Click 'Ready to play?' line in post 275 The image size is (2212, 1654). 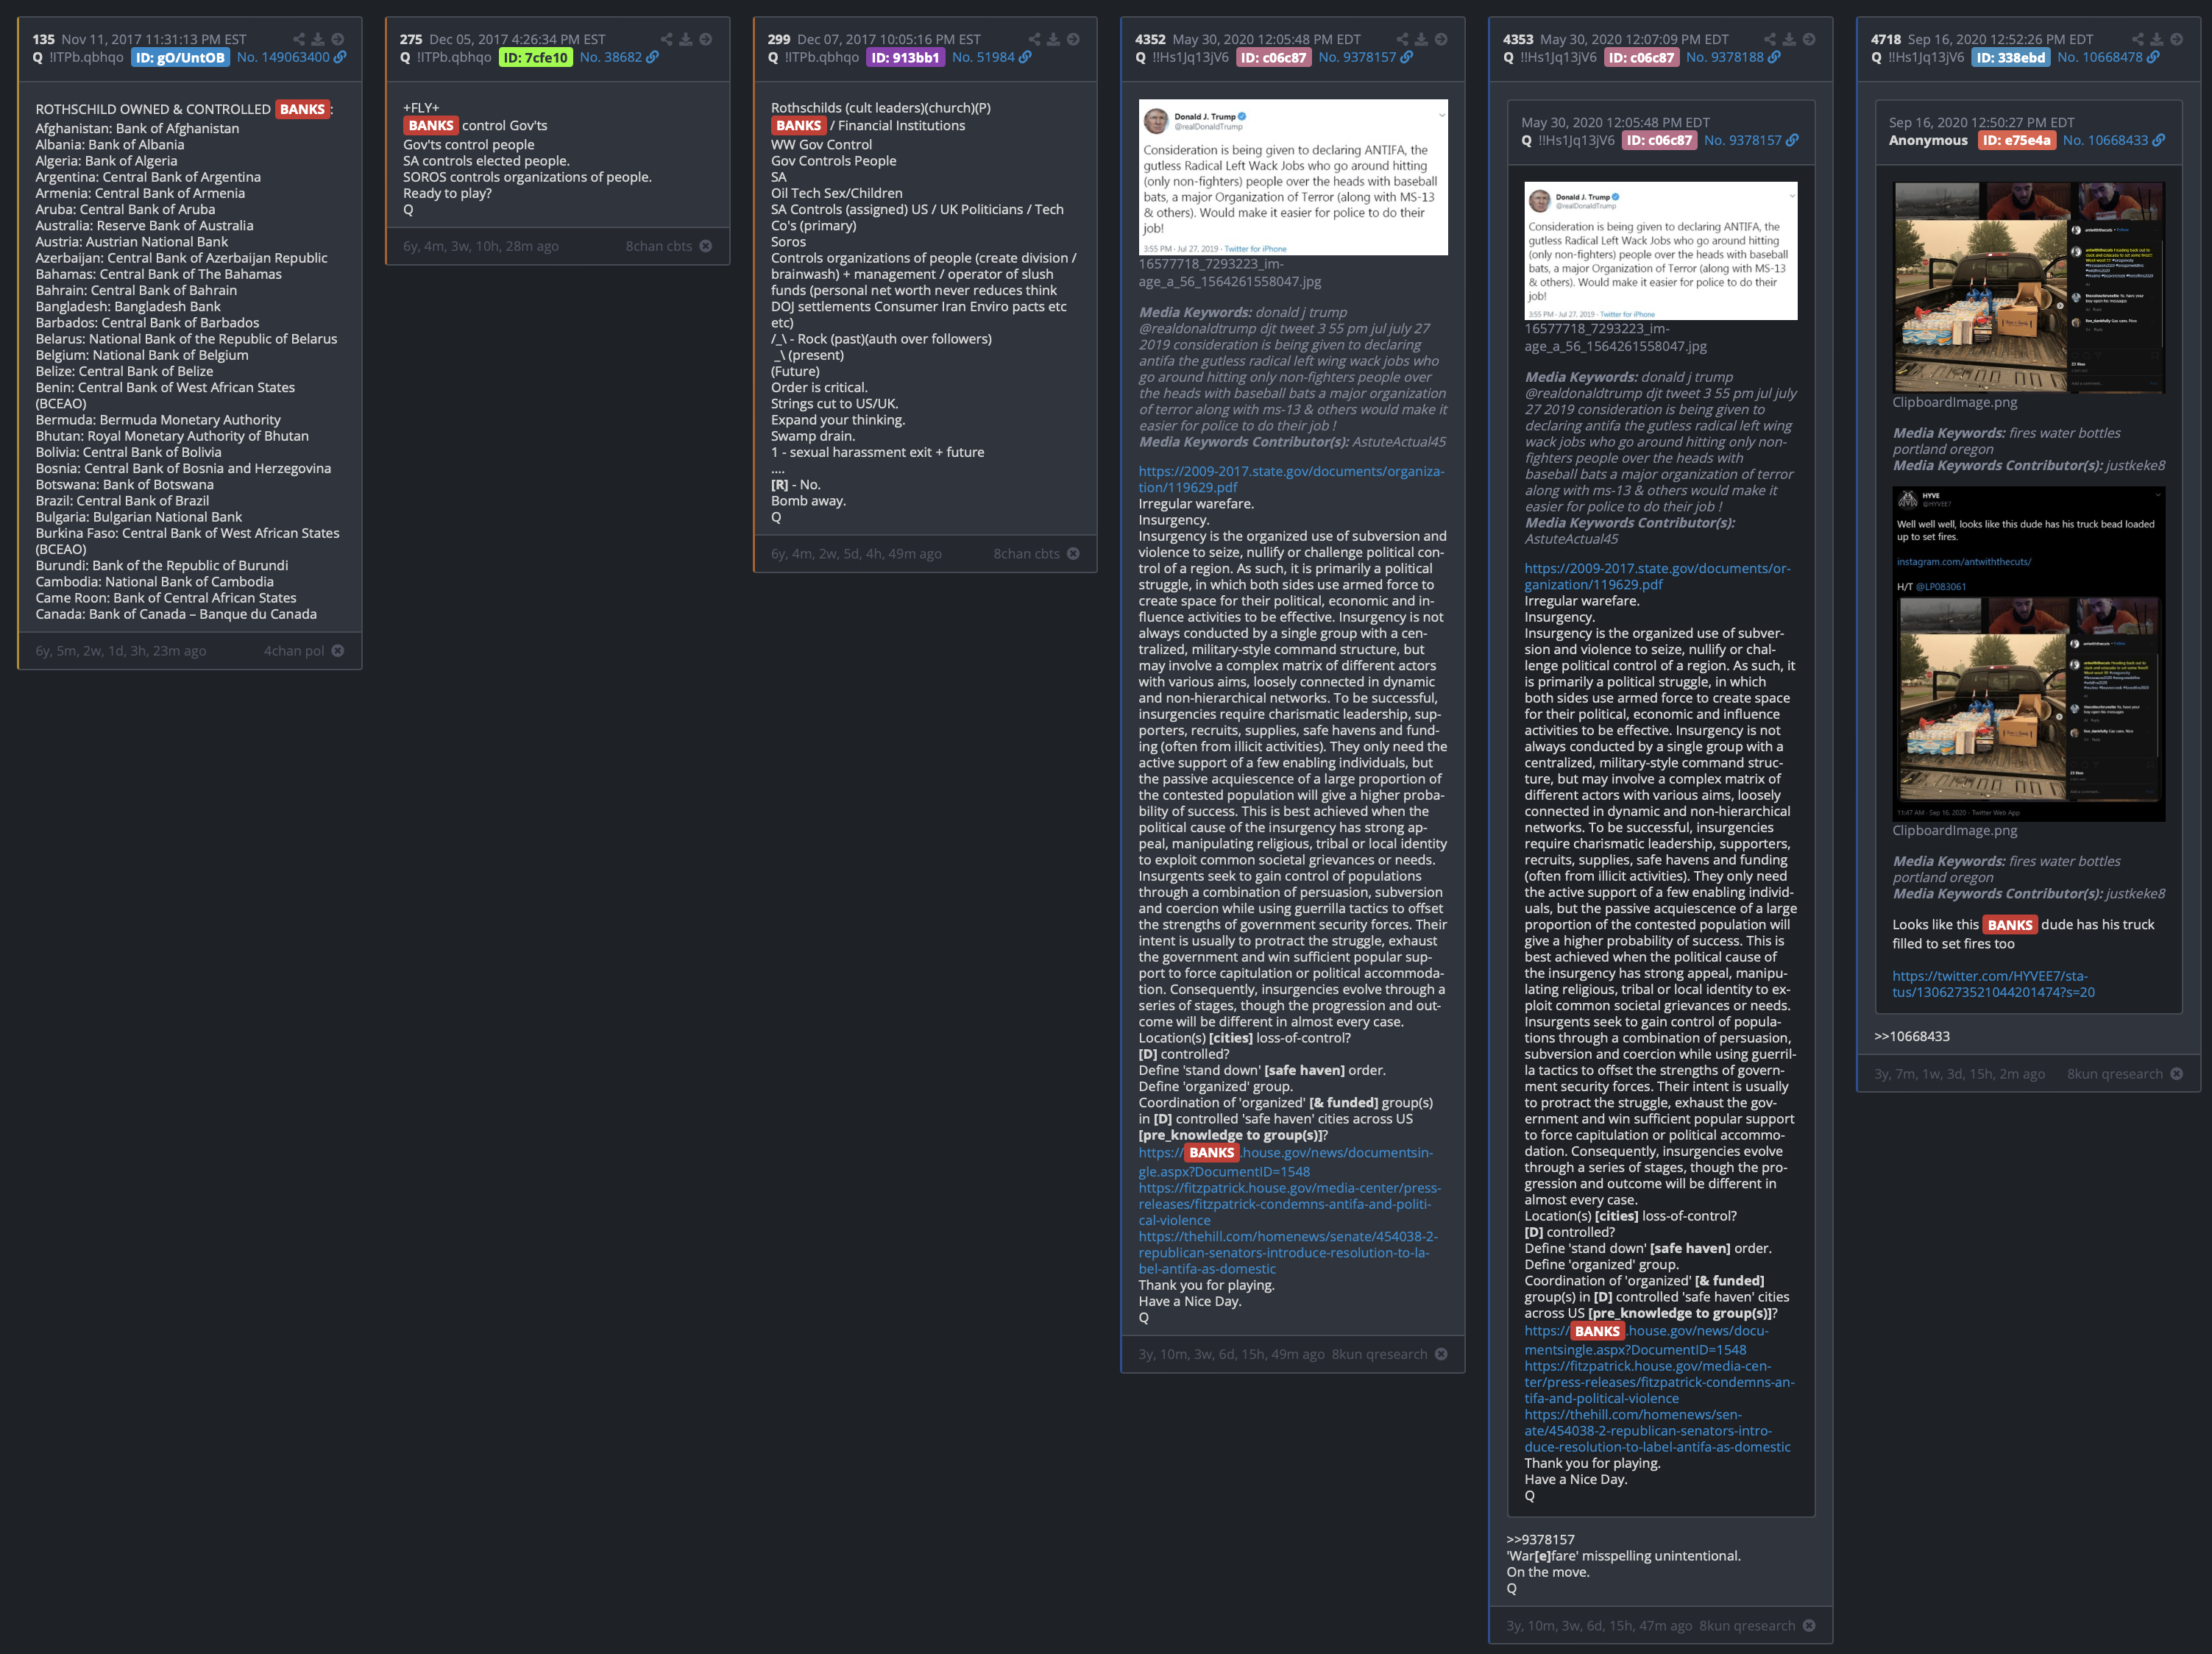click(x=447, y=194)
